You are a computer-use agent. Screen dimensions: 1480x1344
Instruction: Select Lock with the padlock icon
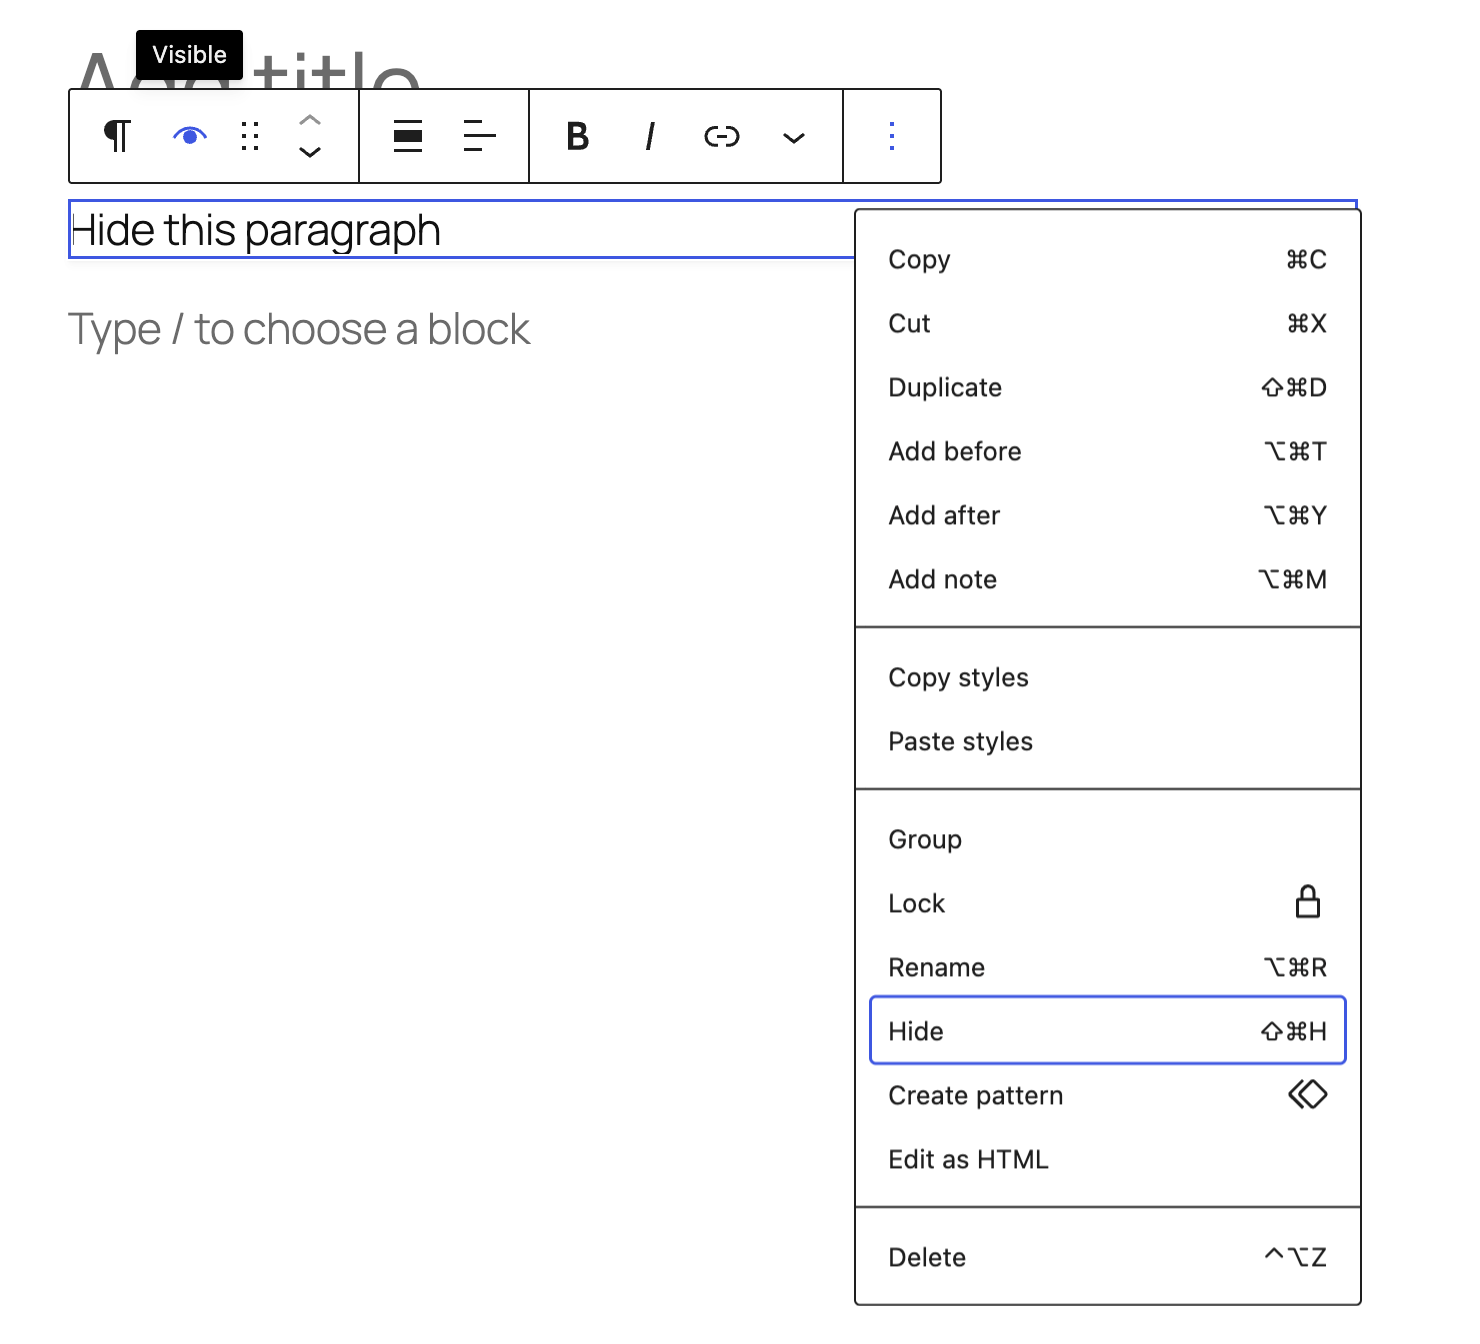(1108, 903)
